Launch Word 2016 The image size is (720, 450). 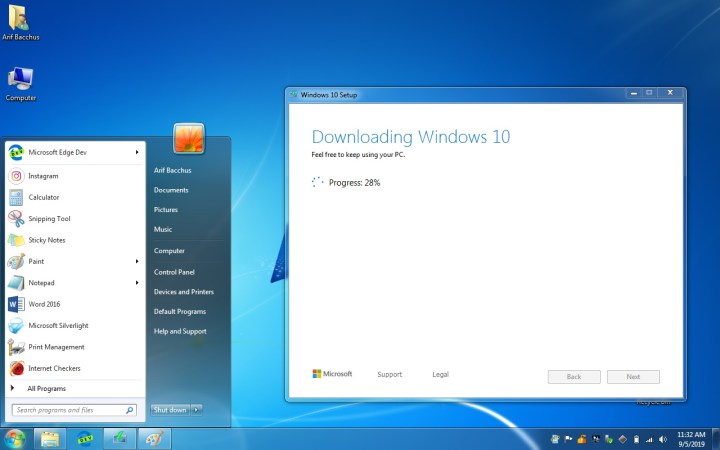[x=44, y=304]
